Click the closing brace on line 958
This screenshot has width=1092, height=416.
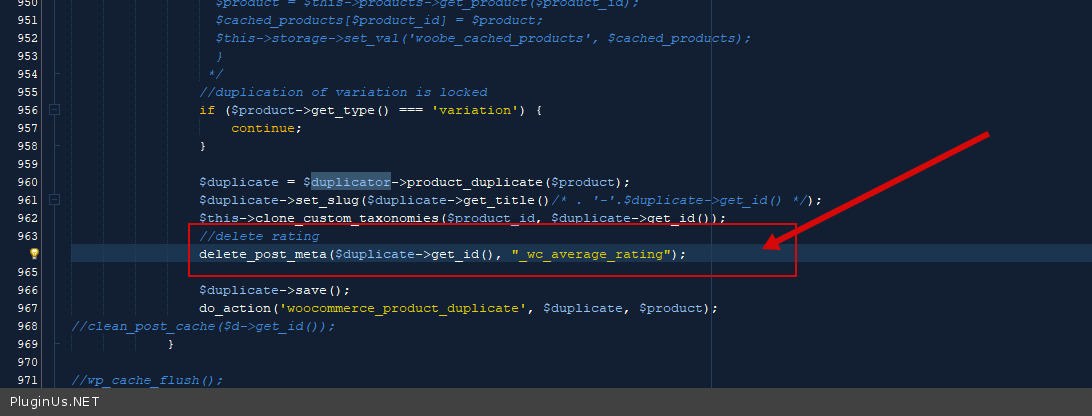pos(203,146)
